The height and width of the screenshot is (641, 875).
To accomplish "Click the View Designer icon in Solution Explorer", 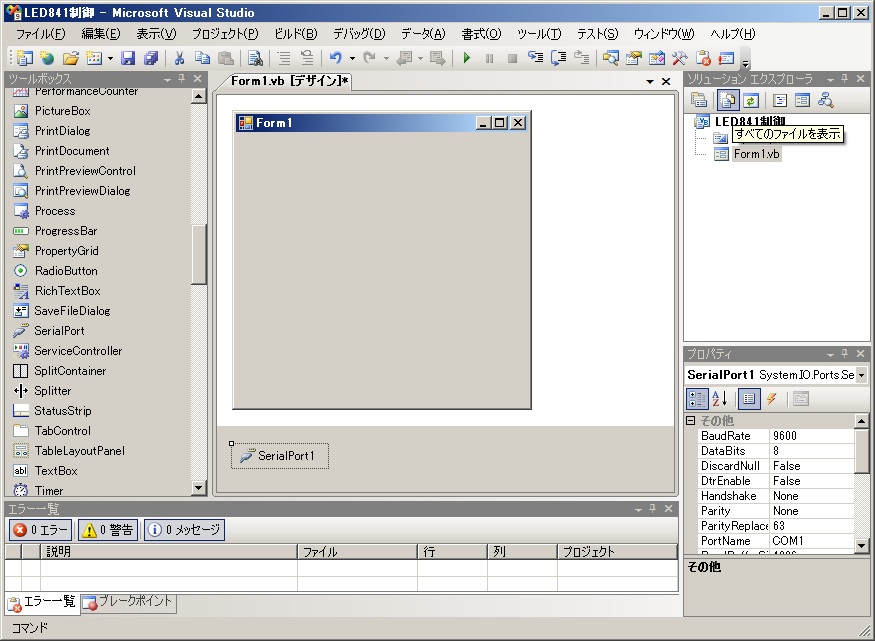I will click(x=802, y=100).
